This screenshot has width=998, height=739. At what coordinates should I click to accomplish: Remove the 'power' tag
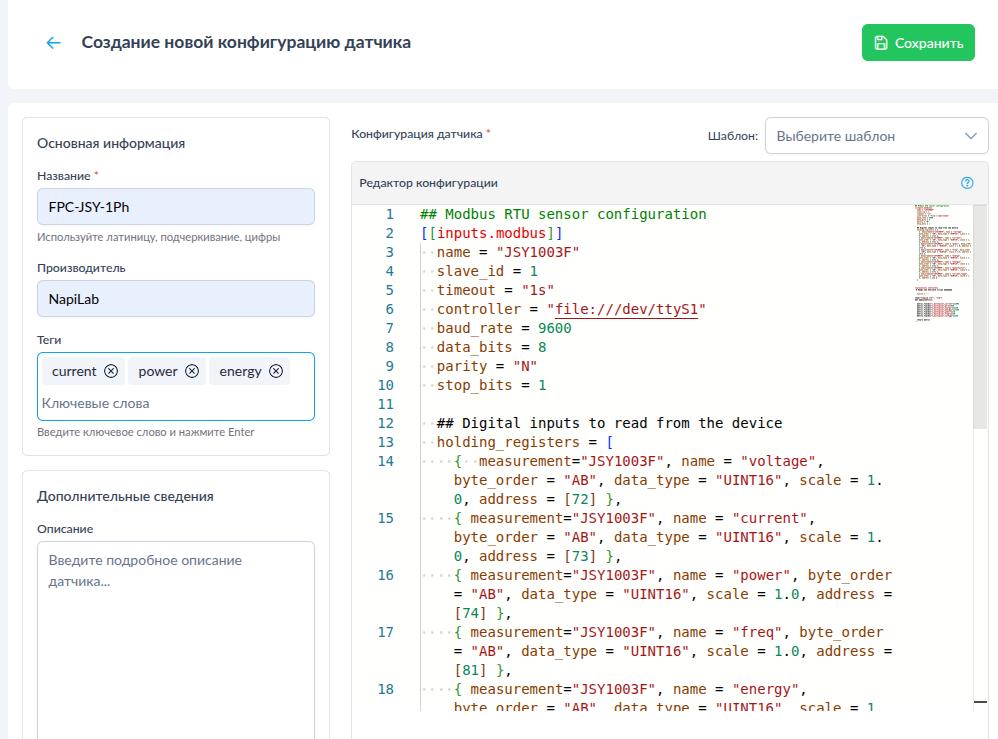point(192,371)
